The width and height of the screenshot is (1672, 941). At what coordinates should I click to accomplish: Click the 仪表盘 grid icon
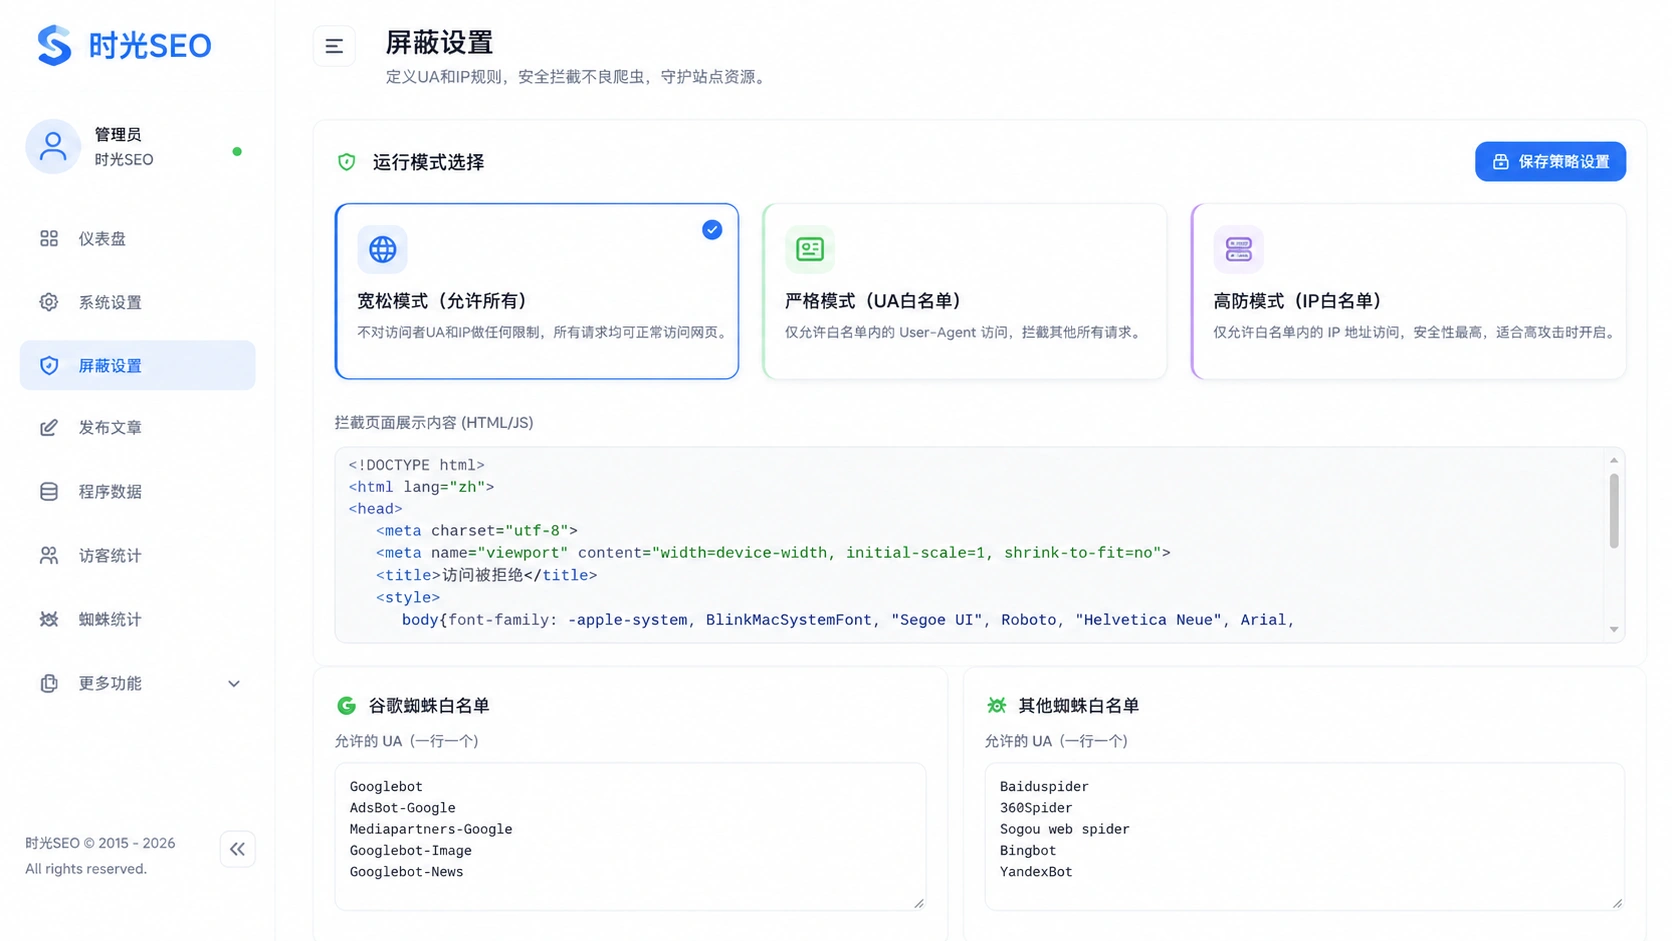click(49, 238)
